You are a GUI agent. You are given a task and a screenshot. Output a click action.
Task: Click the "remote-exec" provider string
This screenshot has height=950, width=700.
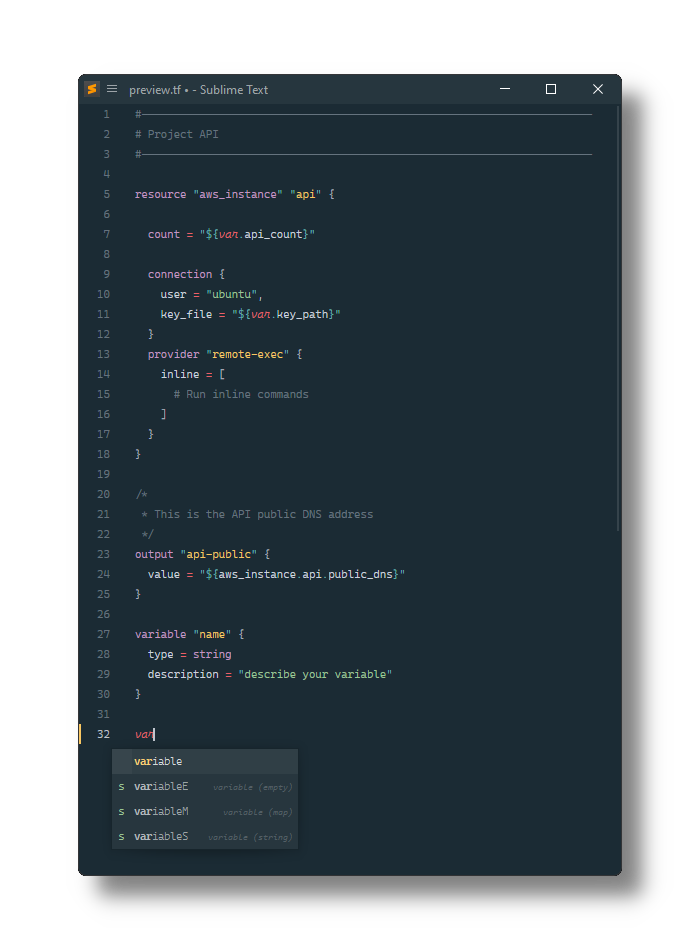coord(247,354)
